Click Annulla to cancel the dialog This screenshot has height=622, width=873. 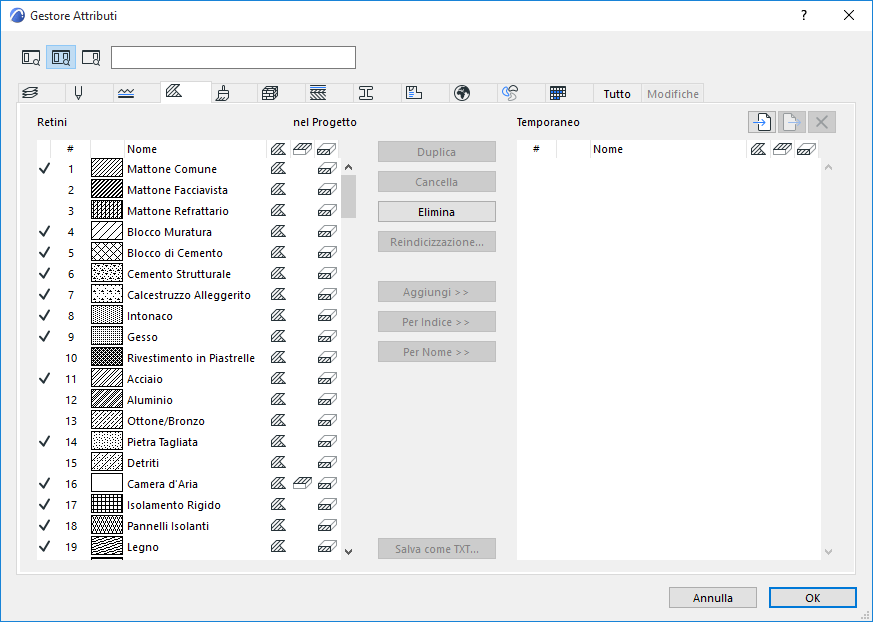(x=712, y=598)
